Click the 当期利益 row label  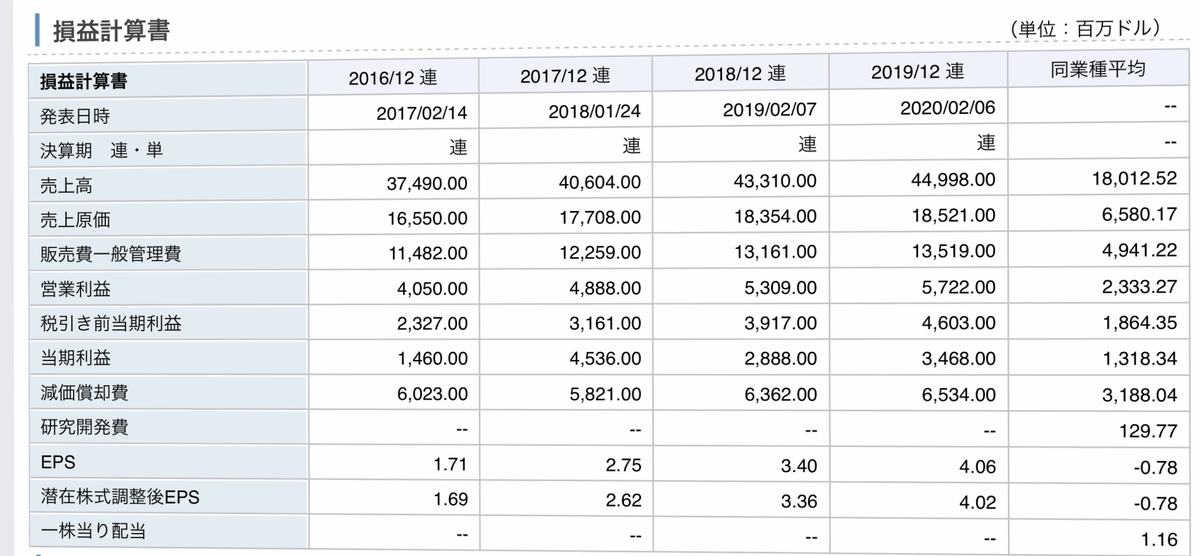coord(75,358)
